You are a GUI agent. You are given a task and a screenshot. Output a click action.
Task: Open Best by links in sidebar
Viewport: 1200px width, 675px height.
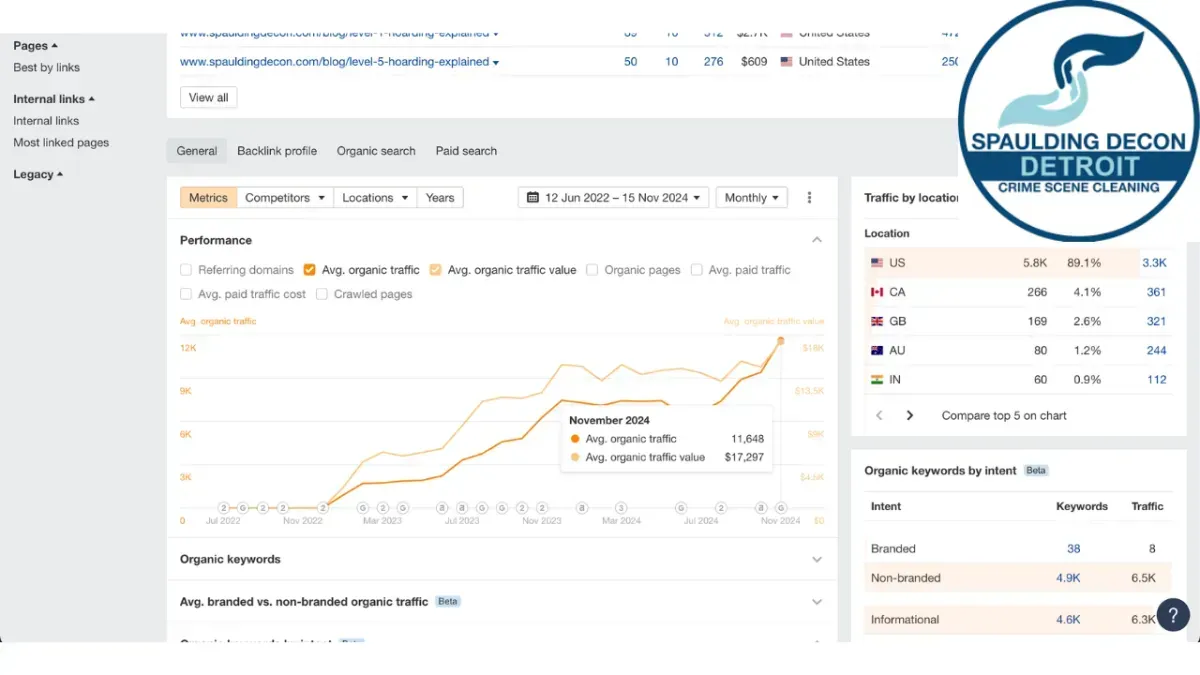[x=46, y=68]
